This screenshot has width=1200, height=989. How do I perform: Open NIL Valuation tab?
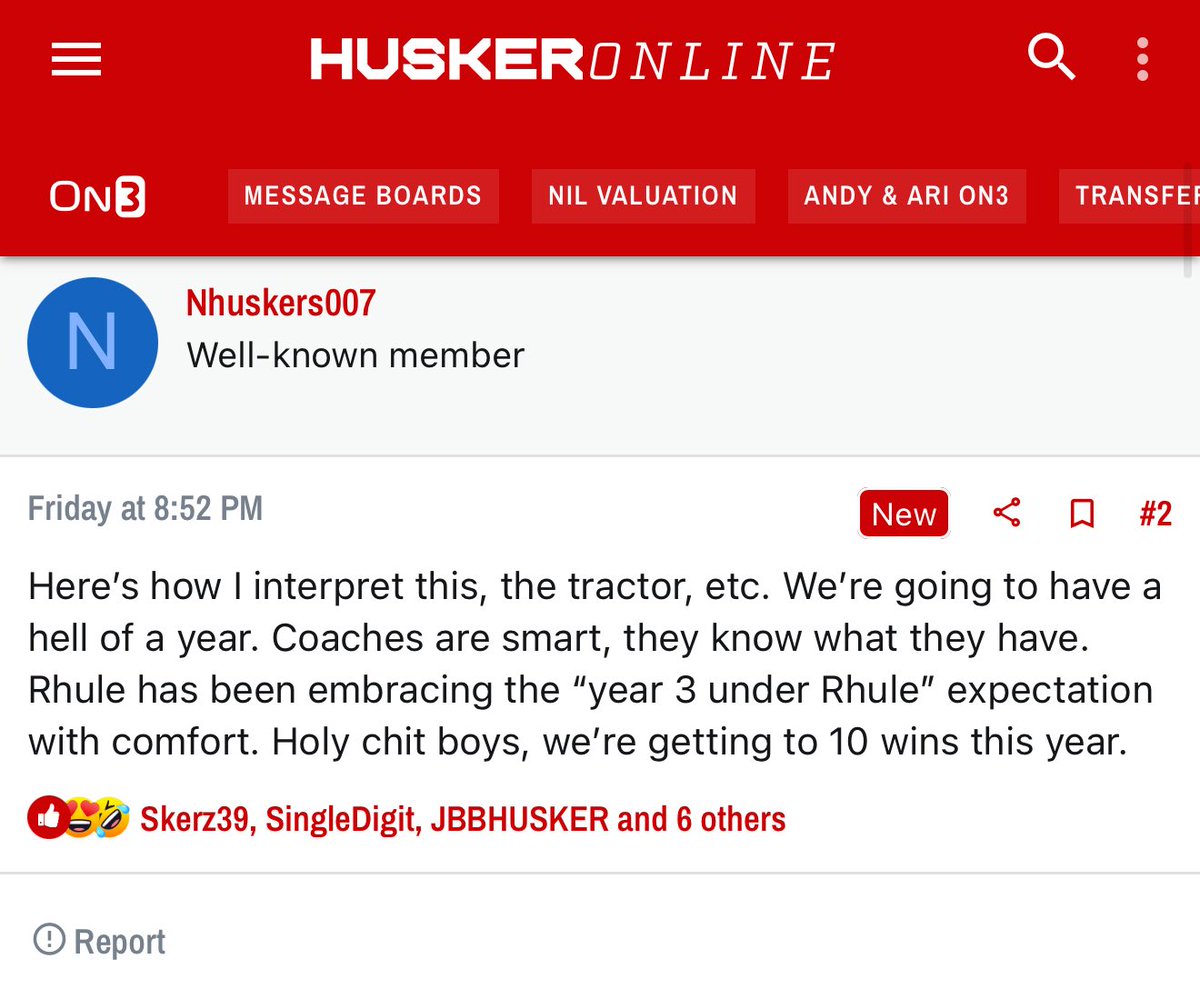point(643,196)
